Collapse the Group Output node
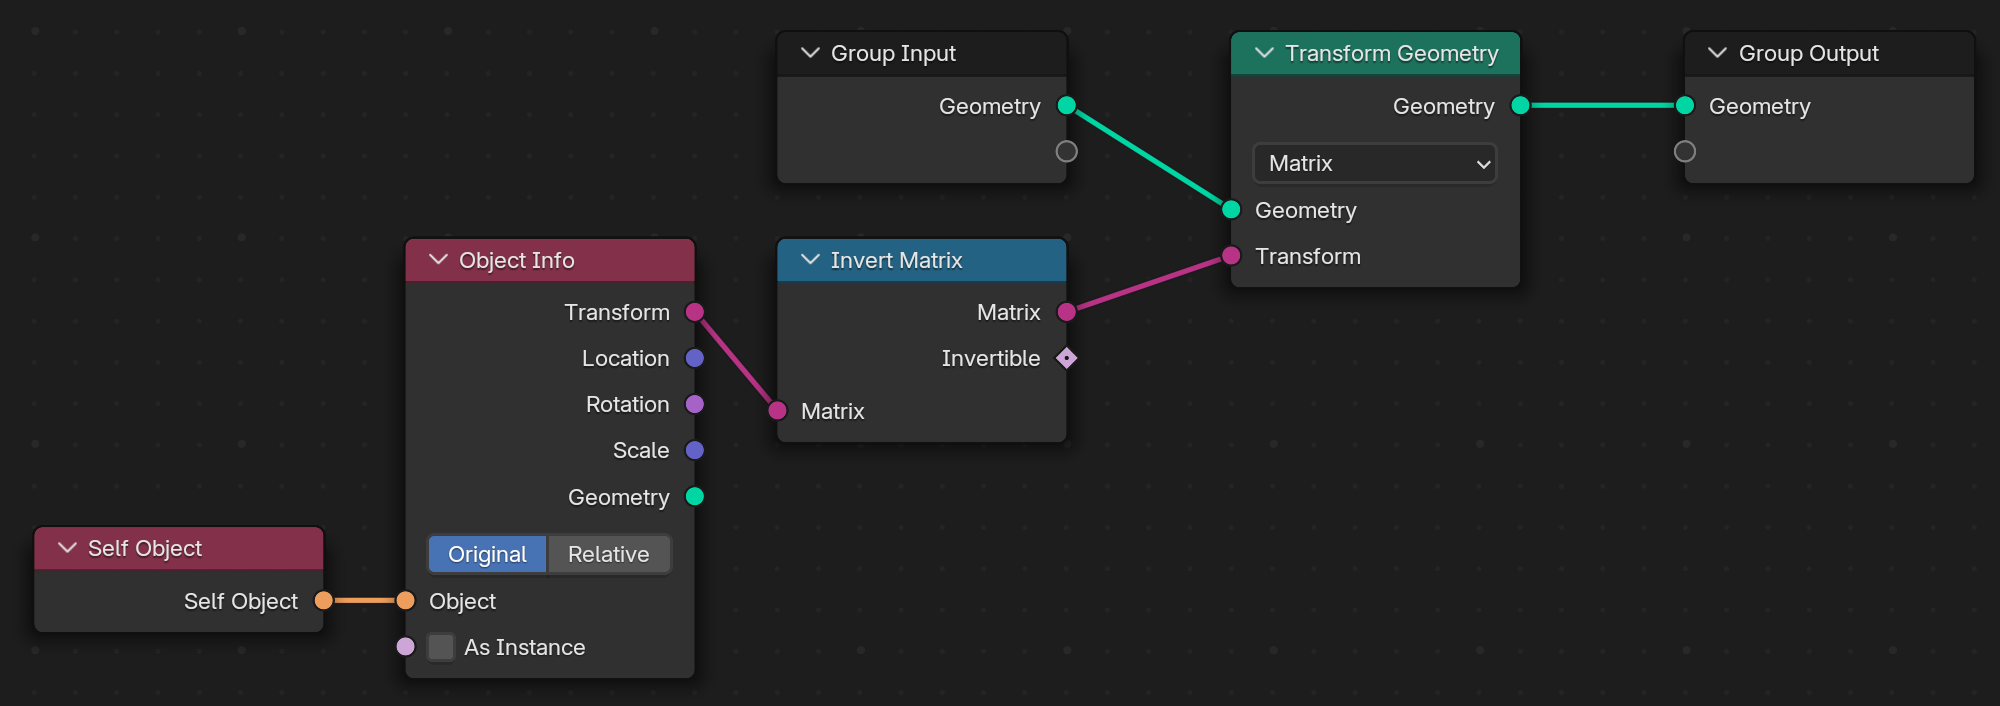The width and height of the screenshot is (2000, 706). coord(1718,53)
